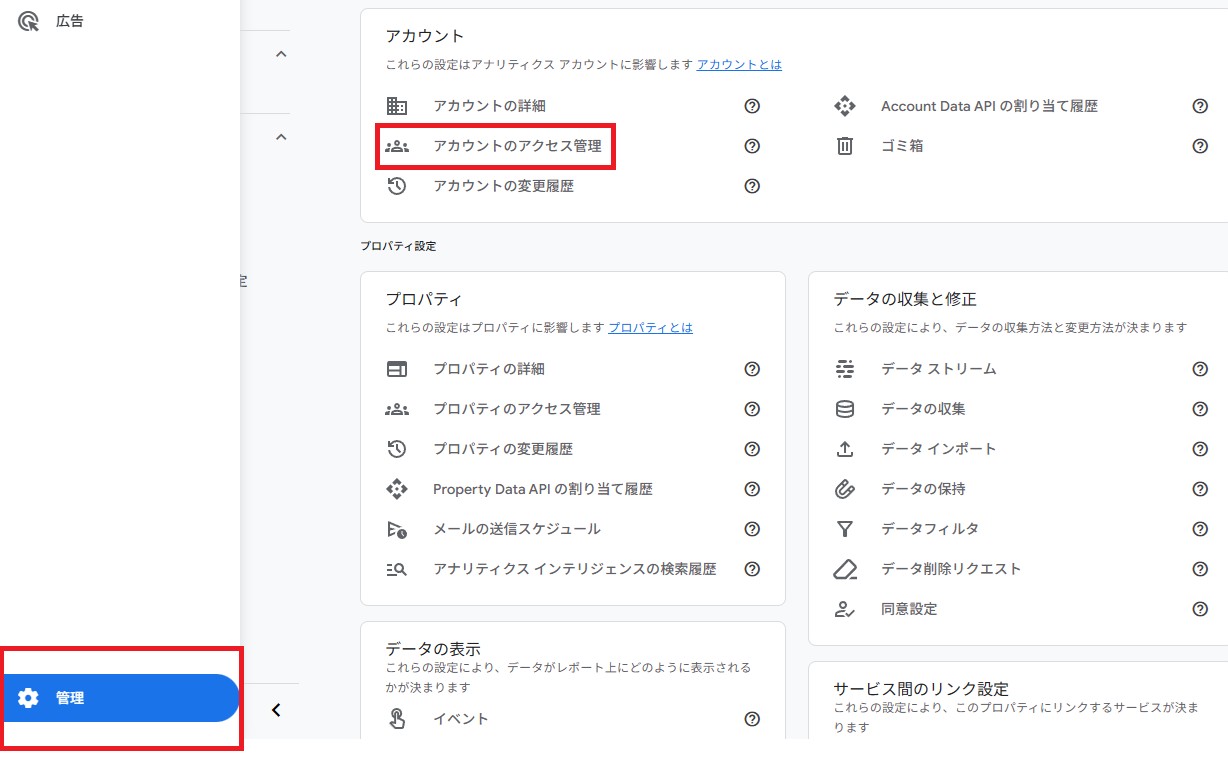Screen dimensions: 1228x762
Task: Show help for ゴミ箱
Action: (x=1200, y=146)
